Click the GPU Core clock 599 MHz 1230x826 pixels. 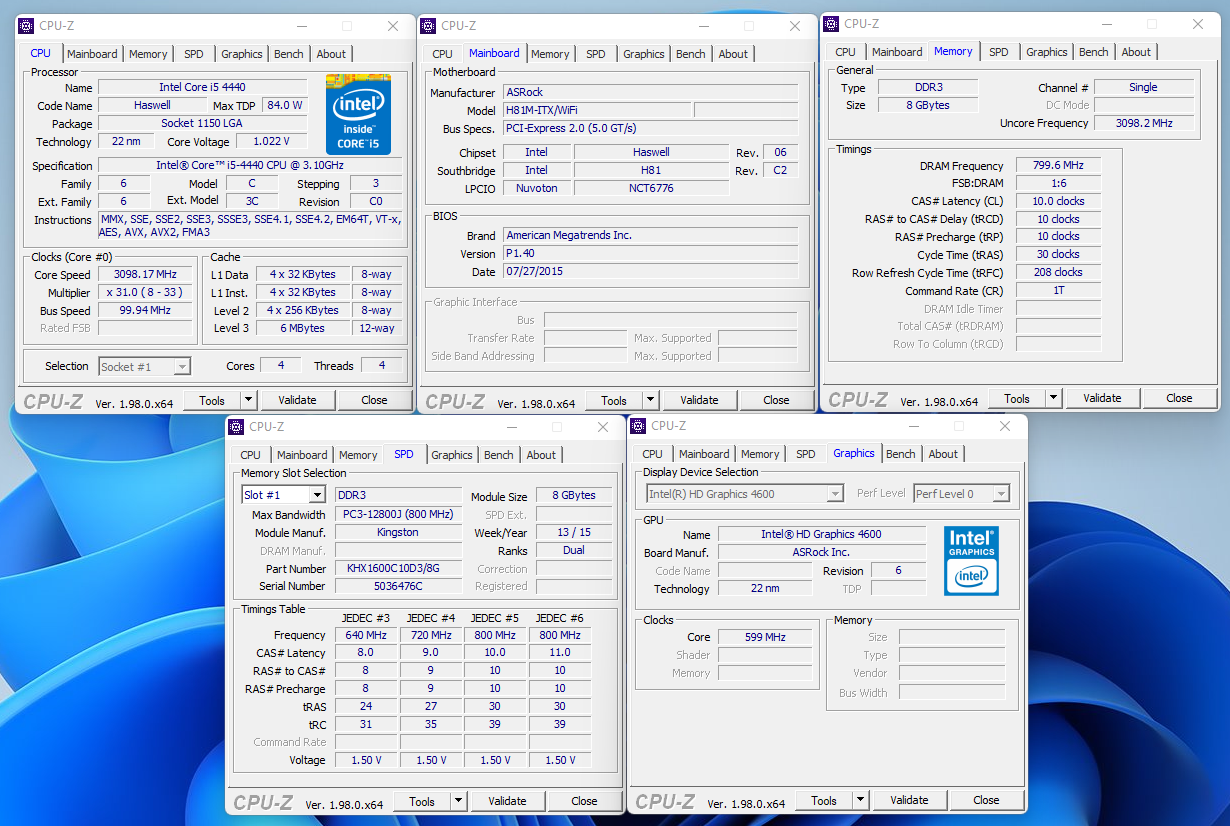click(x=765, y=637)
